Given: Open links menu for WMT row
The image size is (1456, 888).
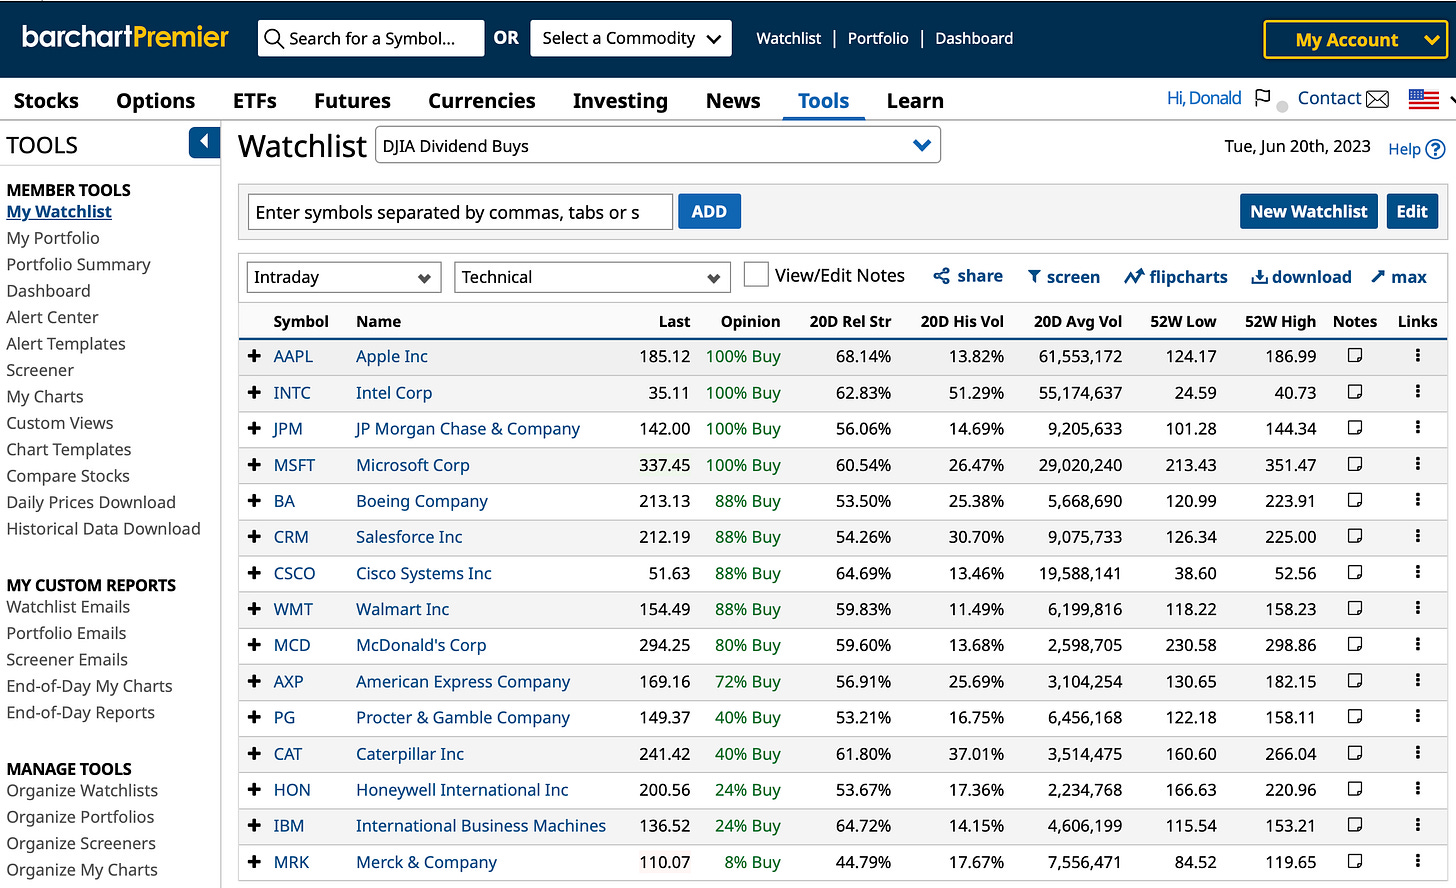Looking at the screenshot, I should pyautogui.click(x=1417, y=608).
